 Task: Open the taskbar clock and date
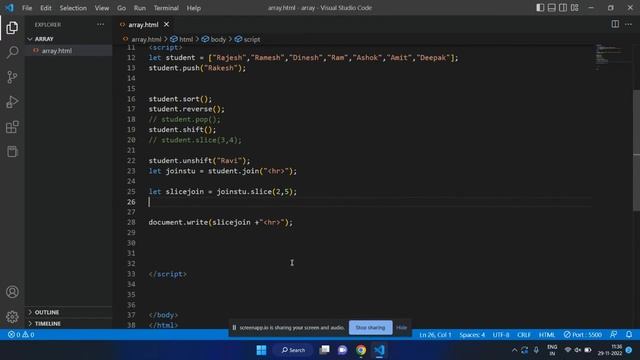[610, 350]
